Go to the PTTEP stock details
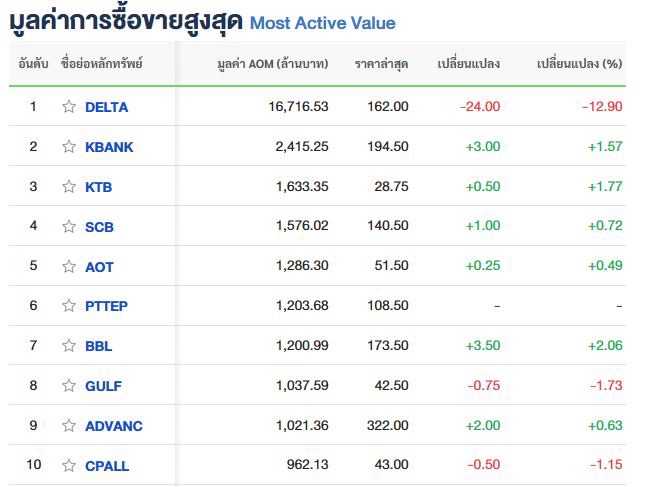 [108, 306]
